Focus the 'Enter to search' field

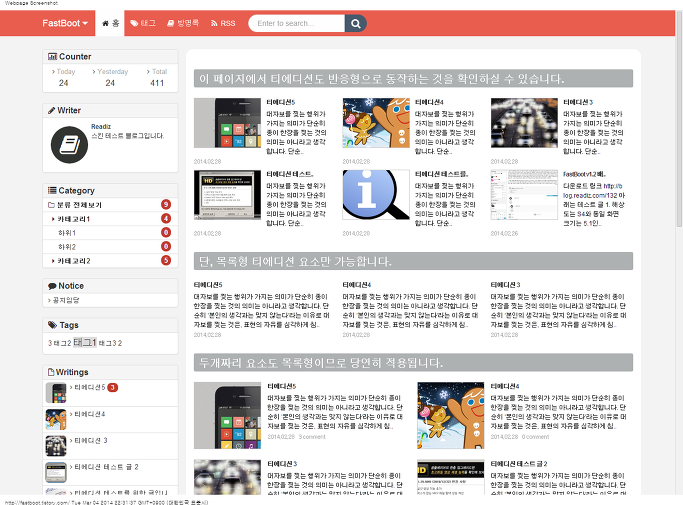[296, 23]
